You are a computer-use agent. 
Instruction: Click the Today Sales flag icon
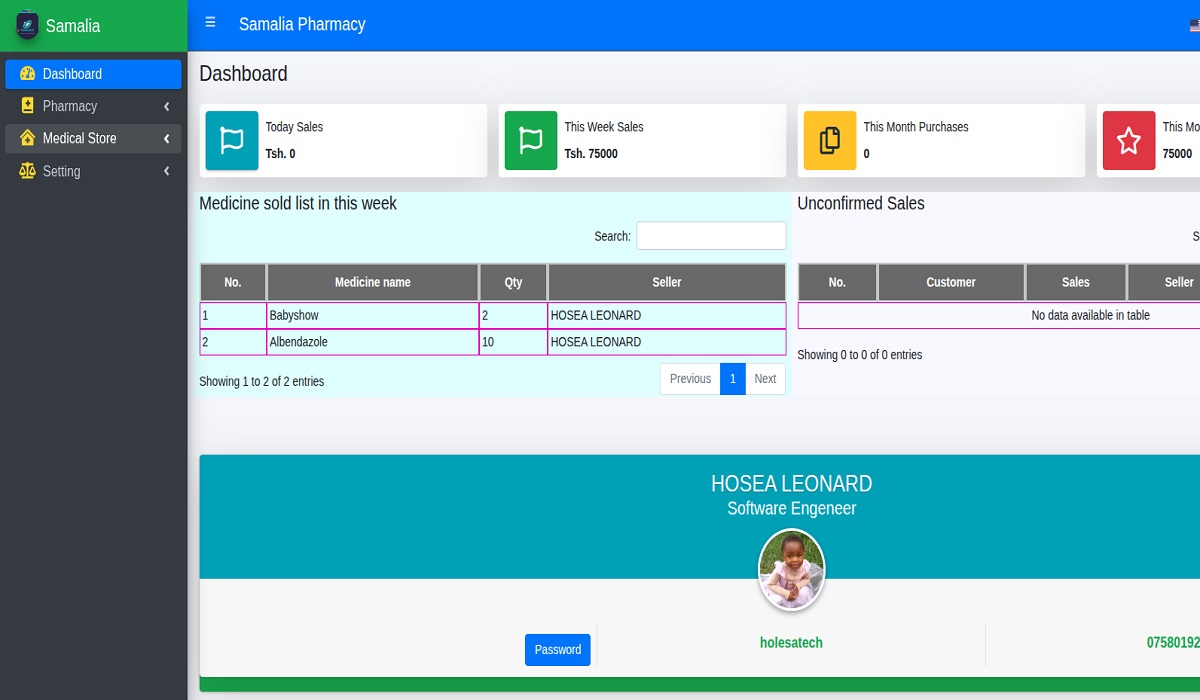point(232,141)
